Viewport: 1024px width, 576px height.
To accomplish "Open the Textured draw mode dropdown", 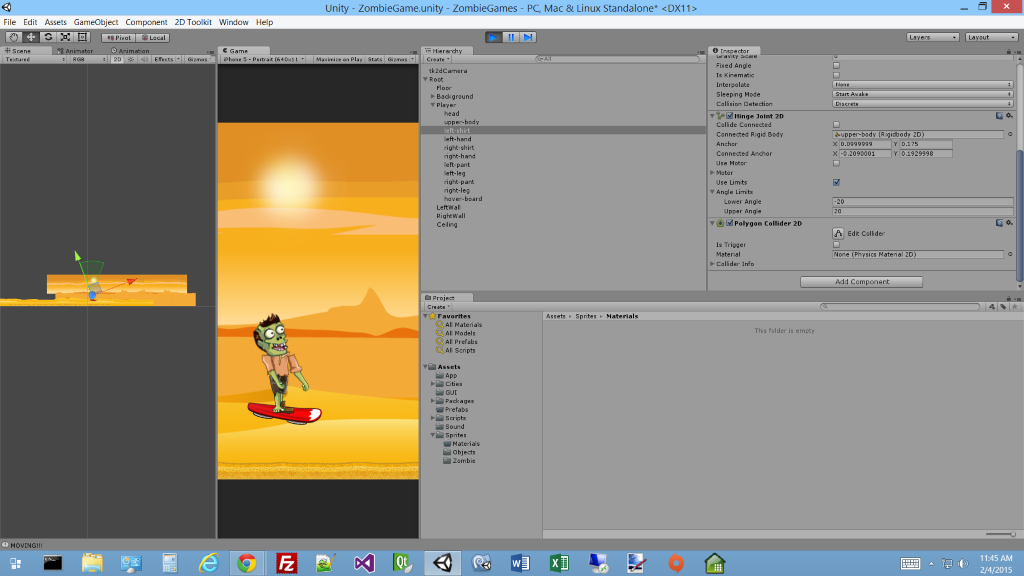I will pyautogui.click(x=35, y=59).
